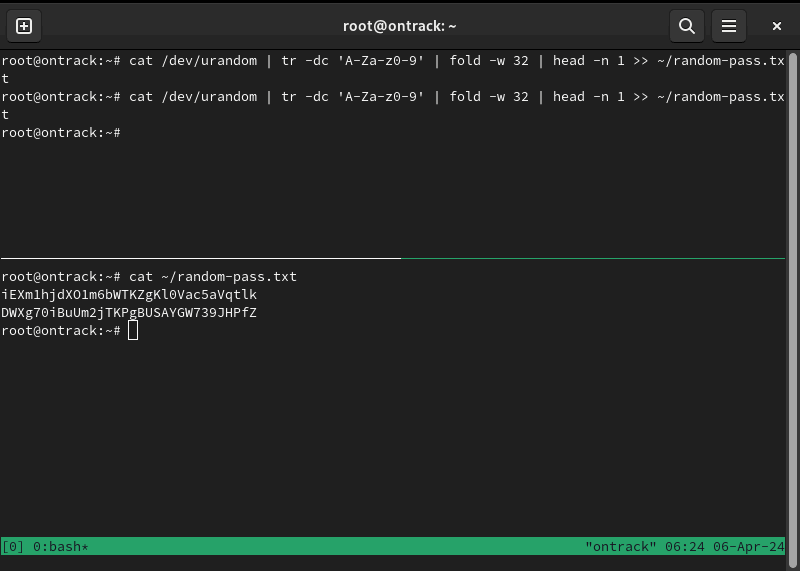The height and width of the screenshot is (571, 800).
Task: Open the hamburger menu
Action: (x=729, y=26)
